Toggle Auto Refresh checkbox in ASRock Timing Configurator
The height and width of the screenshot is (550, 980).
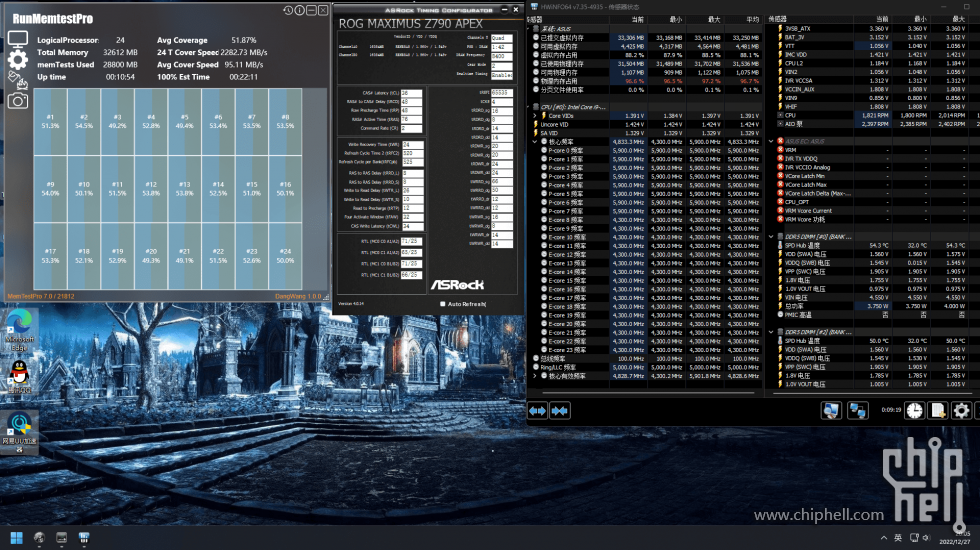point(443,304)
